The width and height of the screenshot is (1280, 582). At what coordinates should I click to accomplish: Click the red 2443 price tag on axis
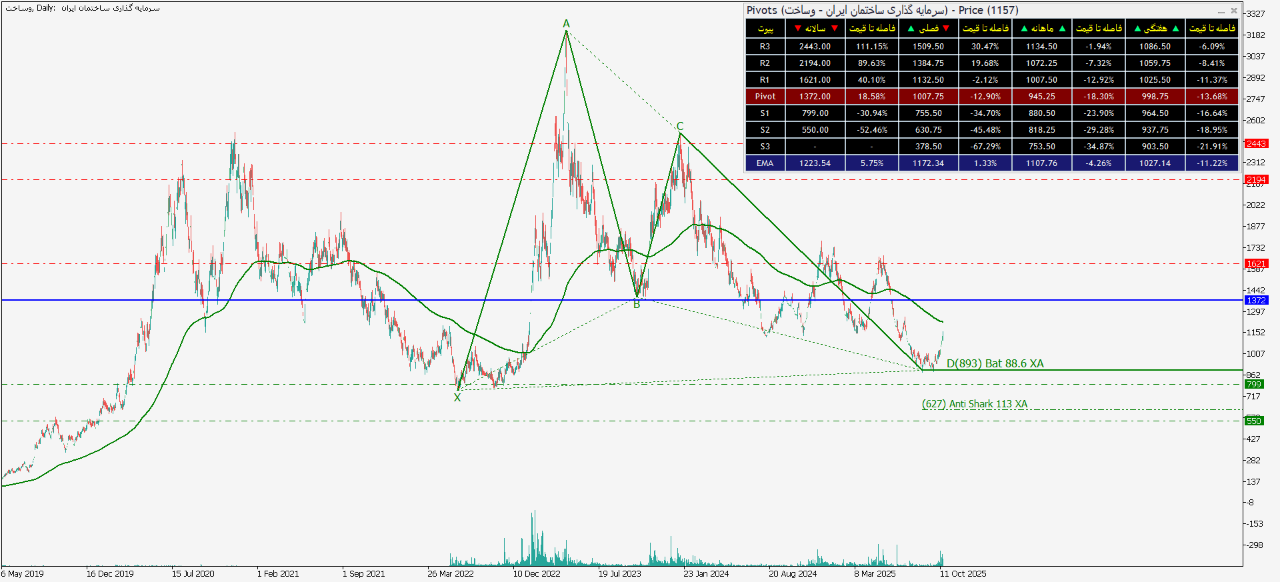coord(1256,144)
